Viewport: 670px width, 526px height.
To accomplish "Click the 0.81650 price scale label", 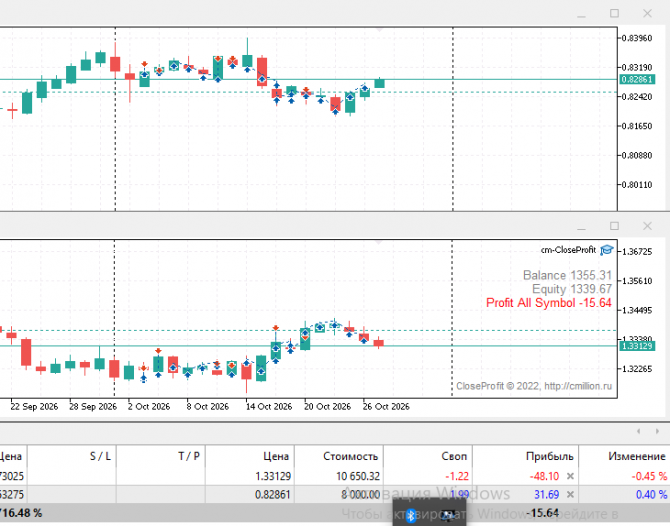I will pos(637,126).
